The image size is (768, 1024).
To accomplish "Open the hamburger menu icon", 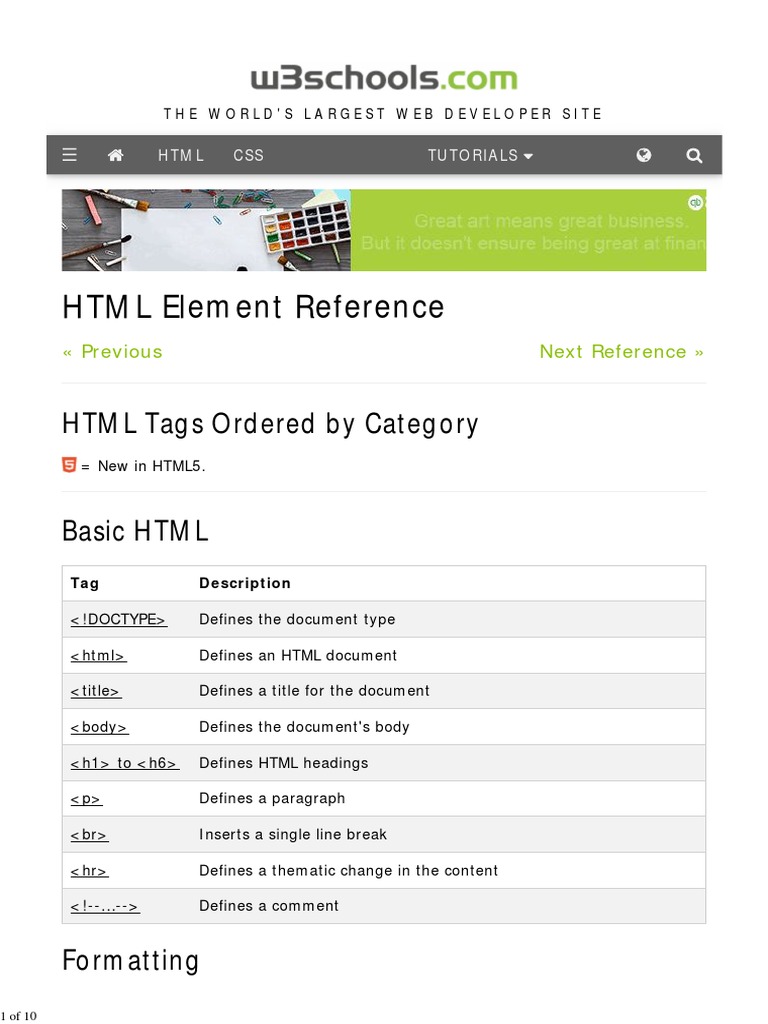I will pyautogui.click(x=69, y=155).
